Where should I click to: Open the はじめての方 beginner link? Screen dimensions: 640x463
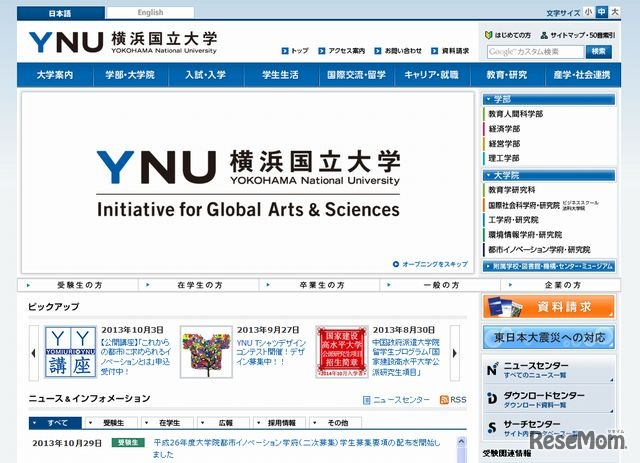click(508, 36)
